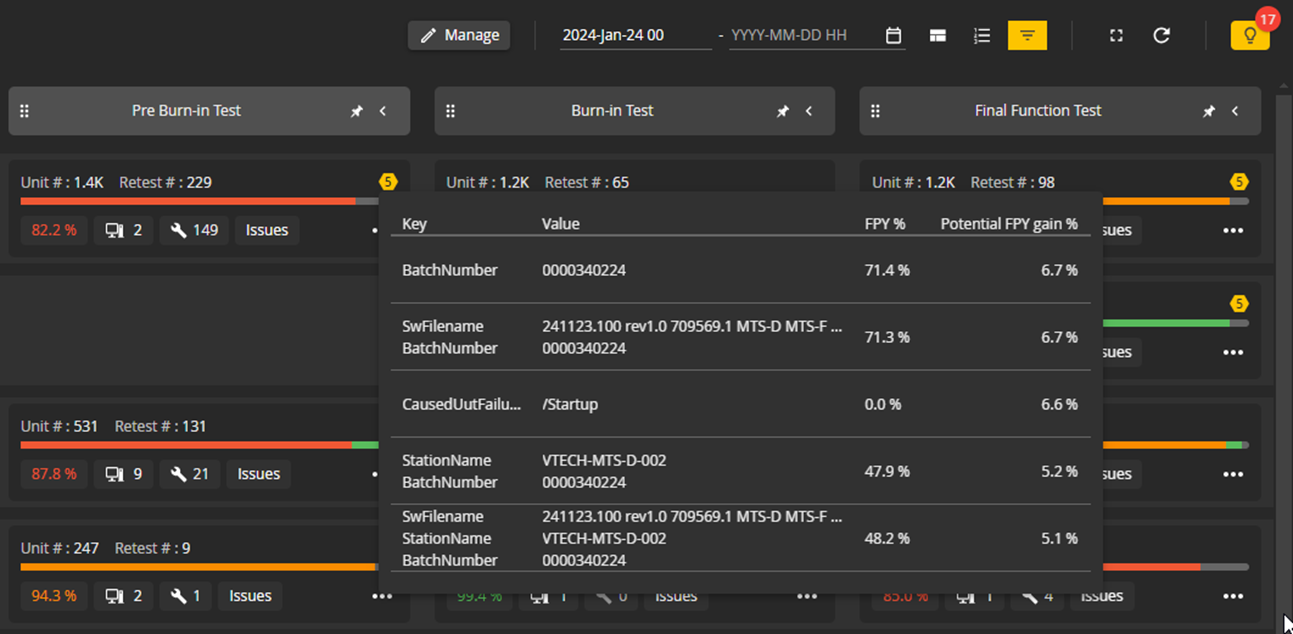The width and height of the screenshot is (1293, 634).
Task: Open lightbulb insights with 17 notifications
Action: (1250, 36)
